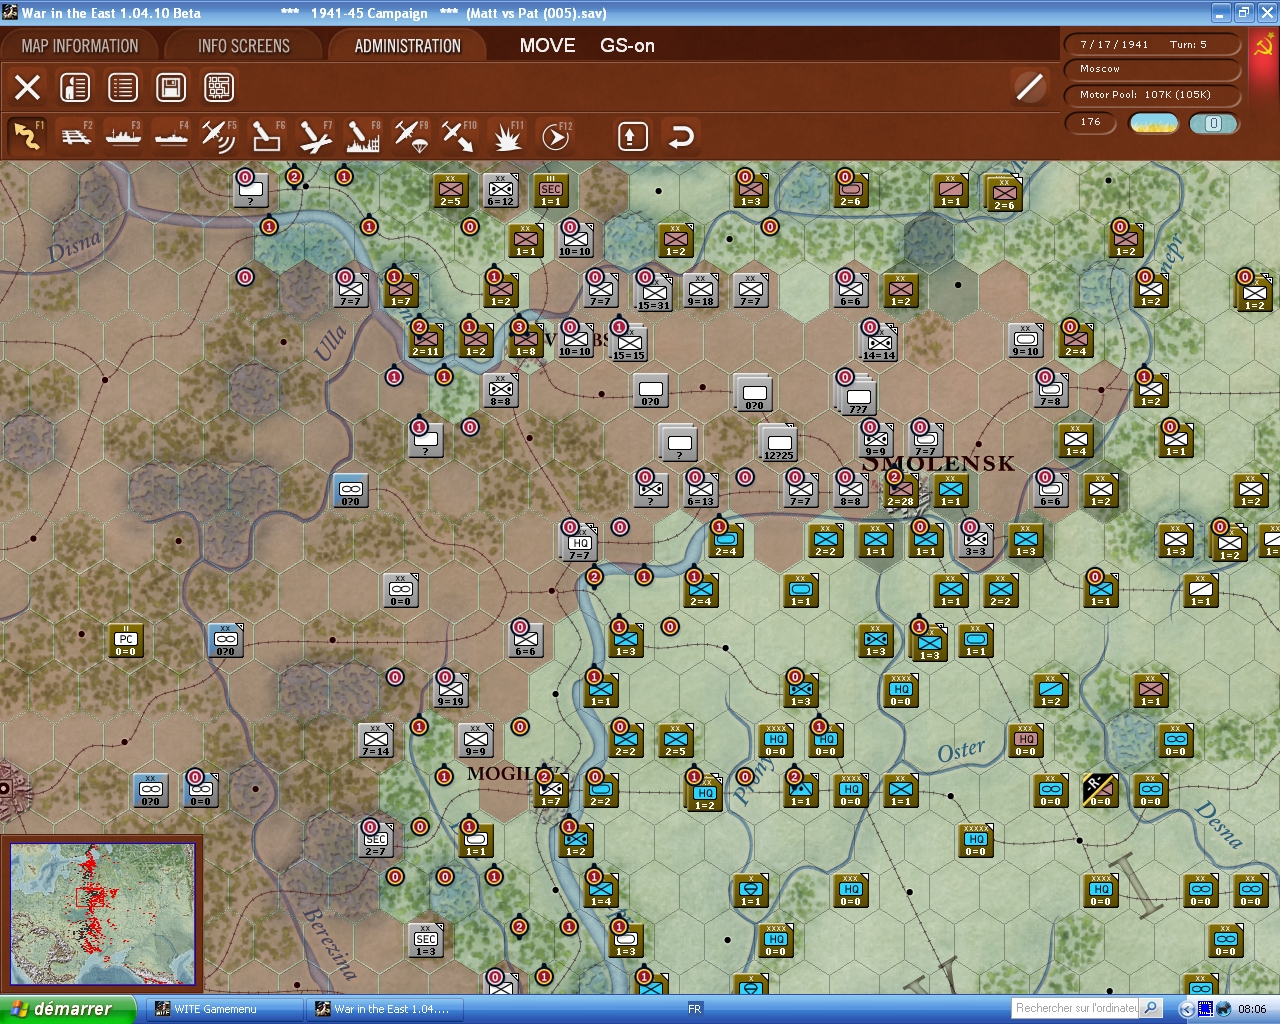
Task: Select the 15=31 unit counter
Action: [653, 293]
